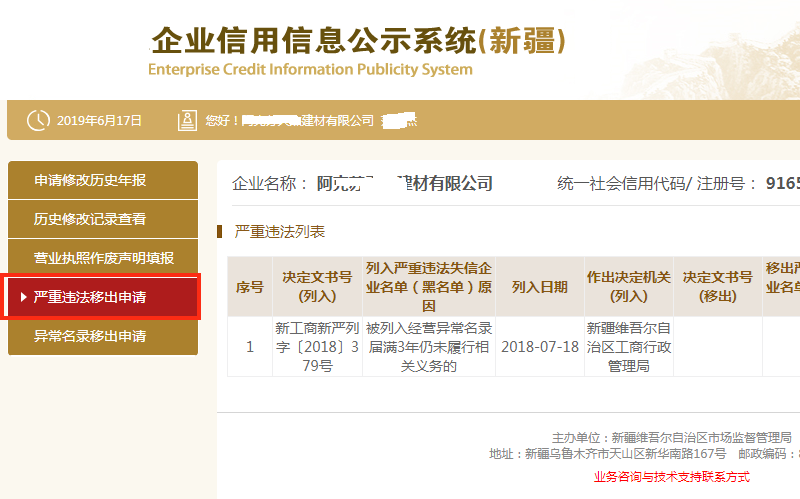Select 营业执照作废声明填报 menu item

[102, 258]
